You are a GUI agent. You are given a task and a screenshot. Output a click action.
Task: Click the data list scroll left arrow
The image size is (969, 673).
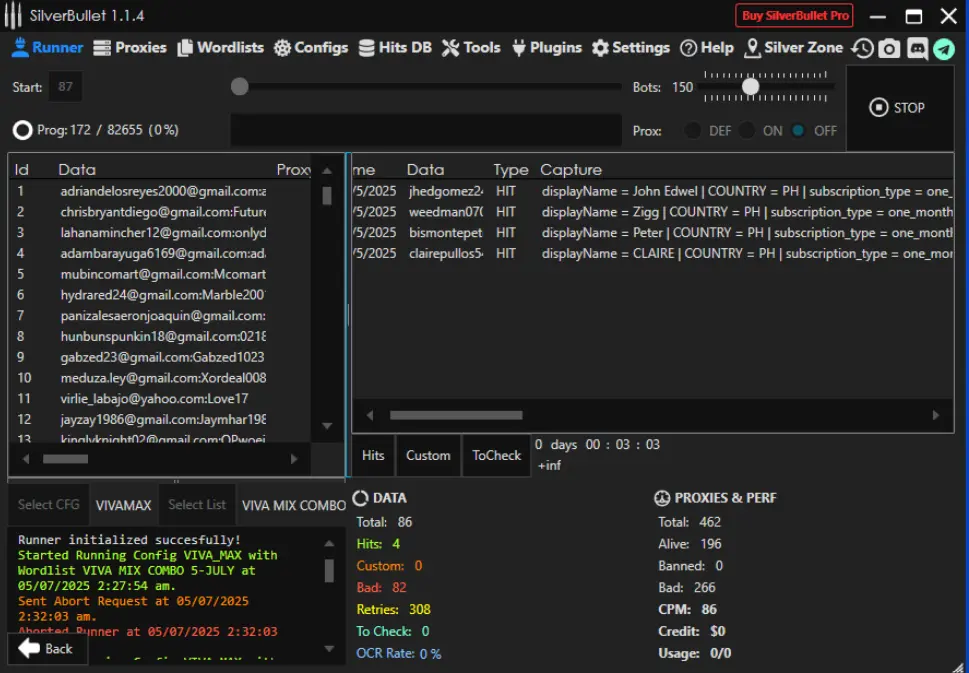pyautogui.click(x=25, y=459)
